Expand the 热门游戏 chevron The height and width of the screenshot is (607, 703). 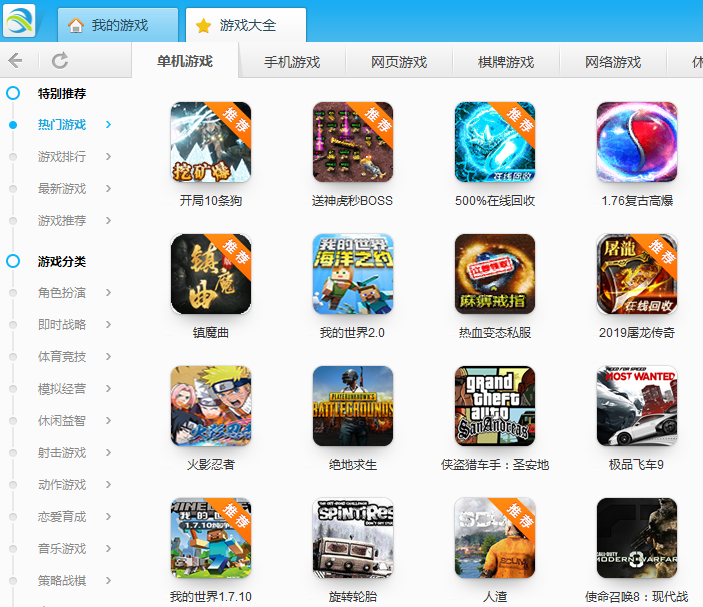point(108,125)
